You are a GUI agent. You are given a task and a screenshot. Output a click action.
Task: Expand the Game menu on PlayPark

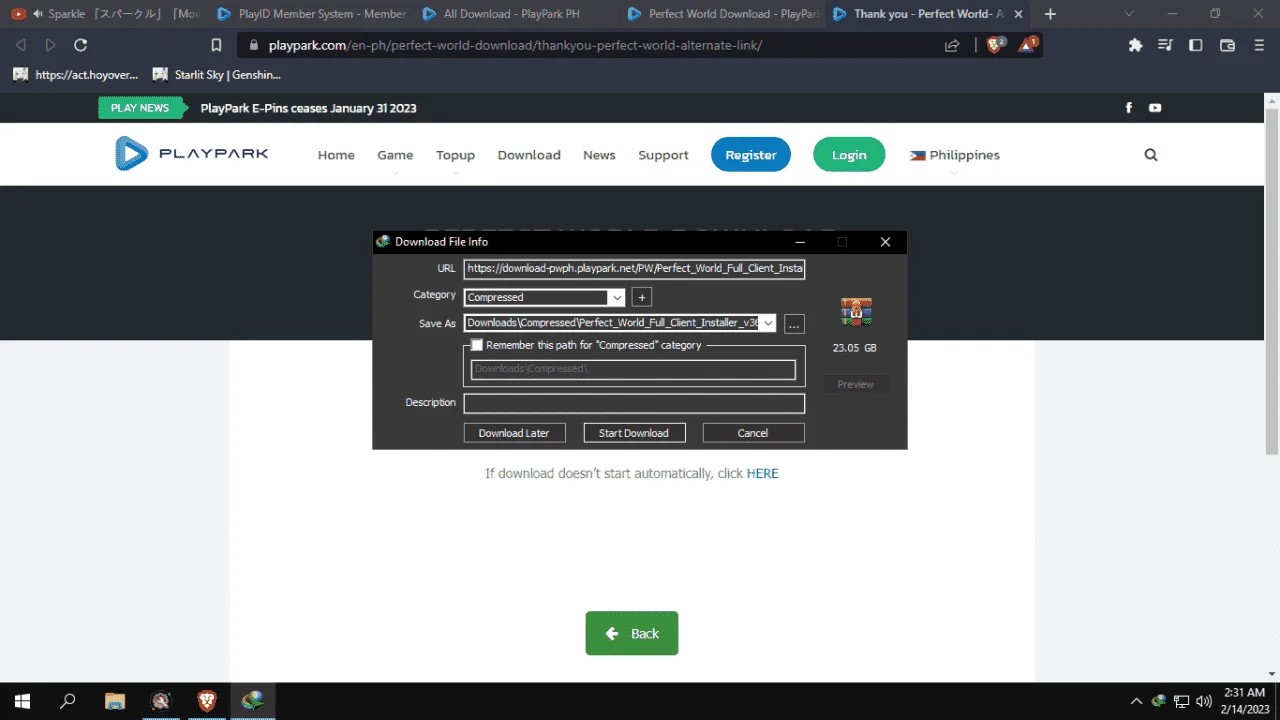(395, 155)
